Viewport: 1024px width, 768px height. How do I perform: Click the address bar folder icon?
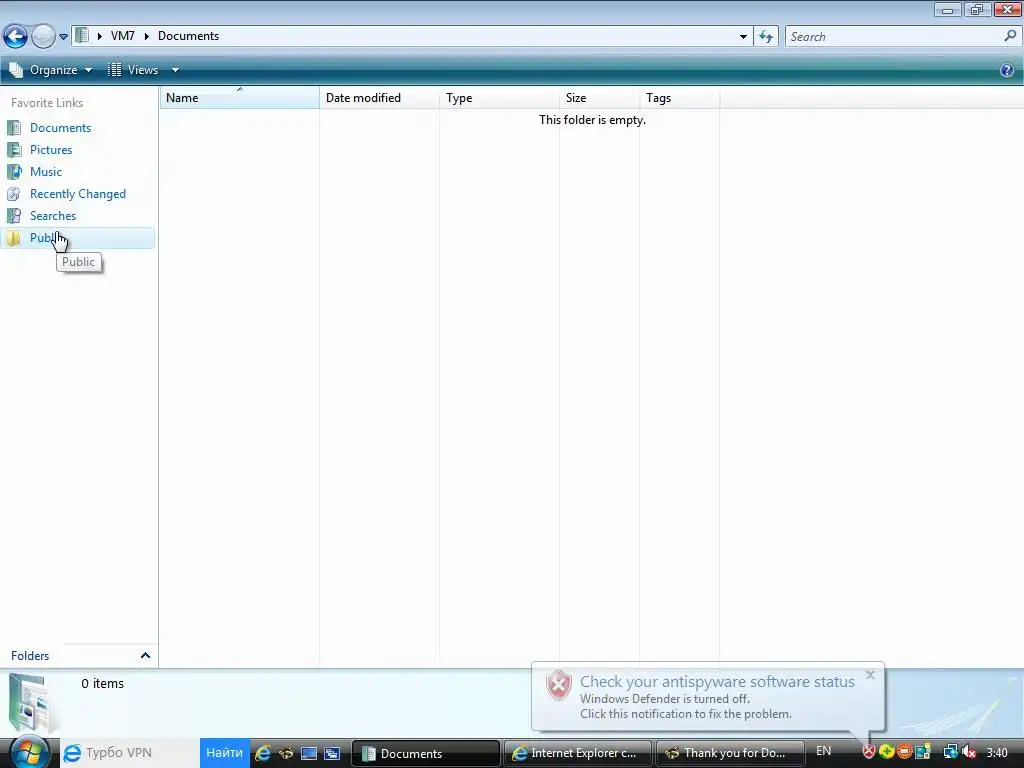coord(82,35)
